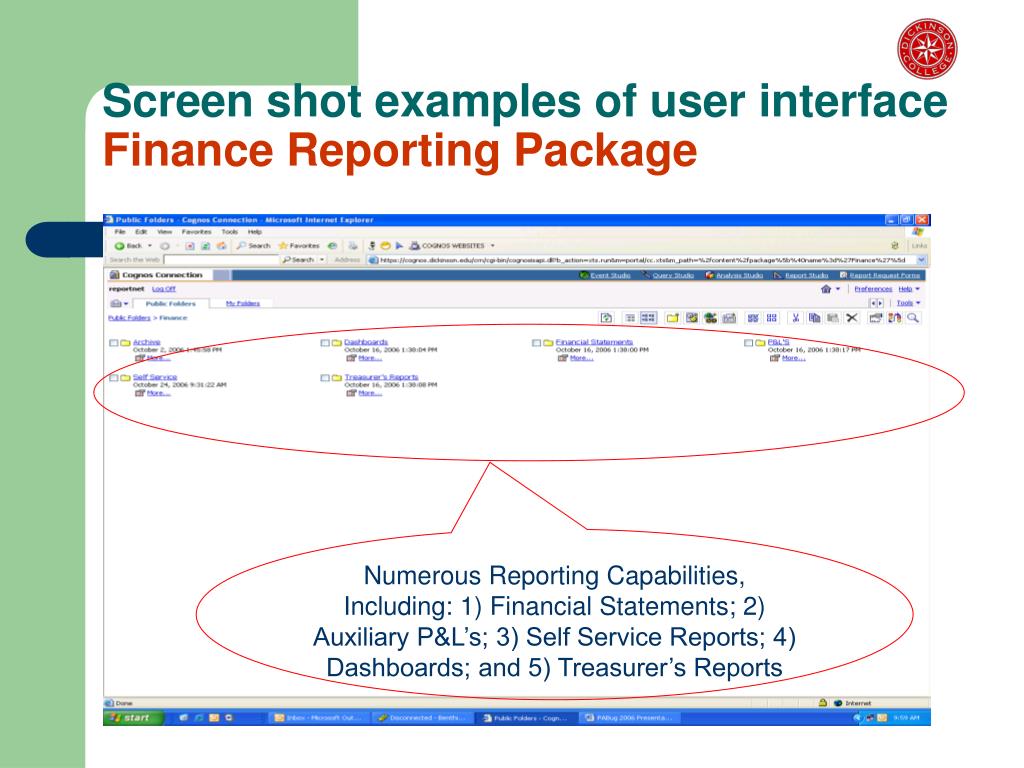Click the browser Stop icon

(189, 246)
